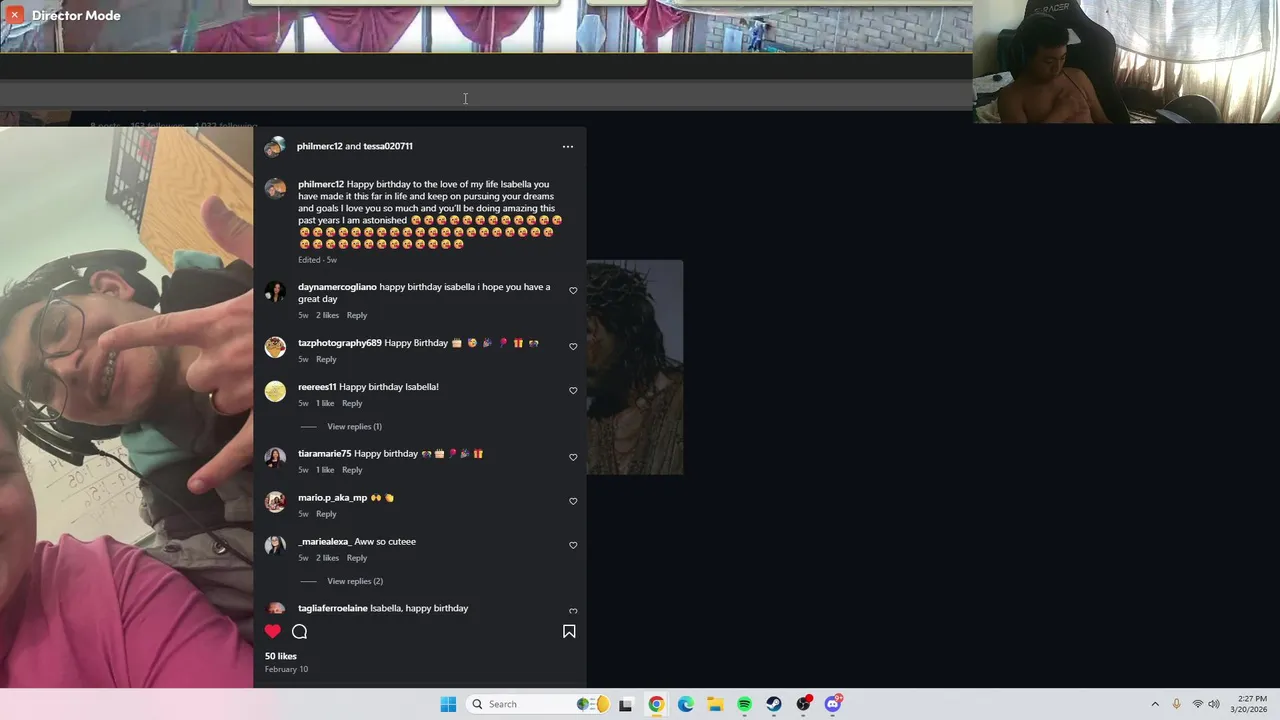Screen dimensions: 1280x720
Task: Reply to daynamercogliano's comment
Action: [x=357, y=315]
